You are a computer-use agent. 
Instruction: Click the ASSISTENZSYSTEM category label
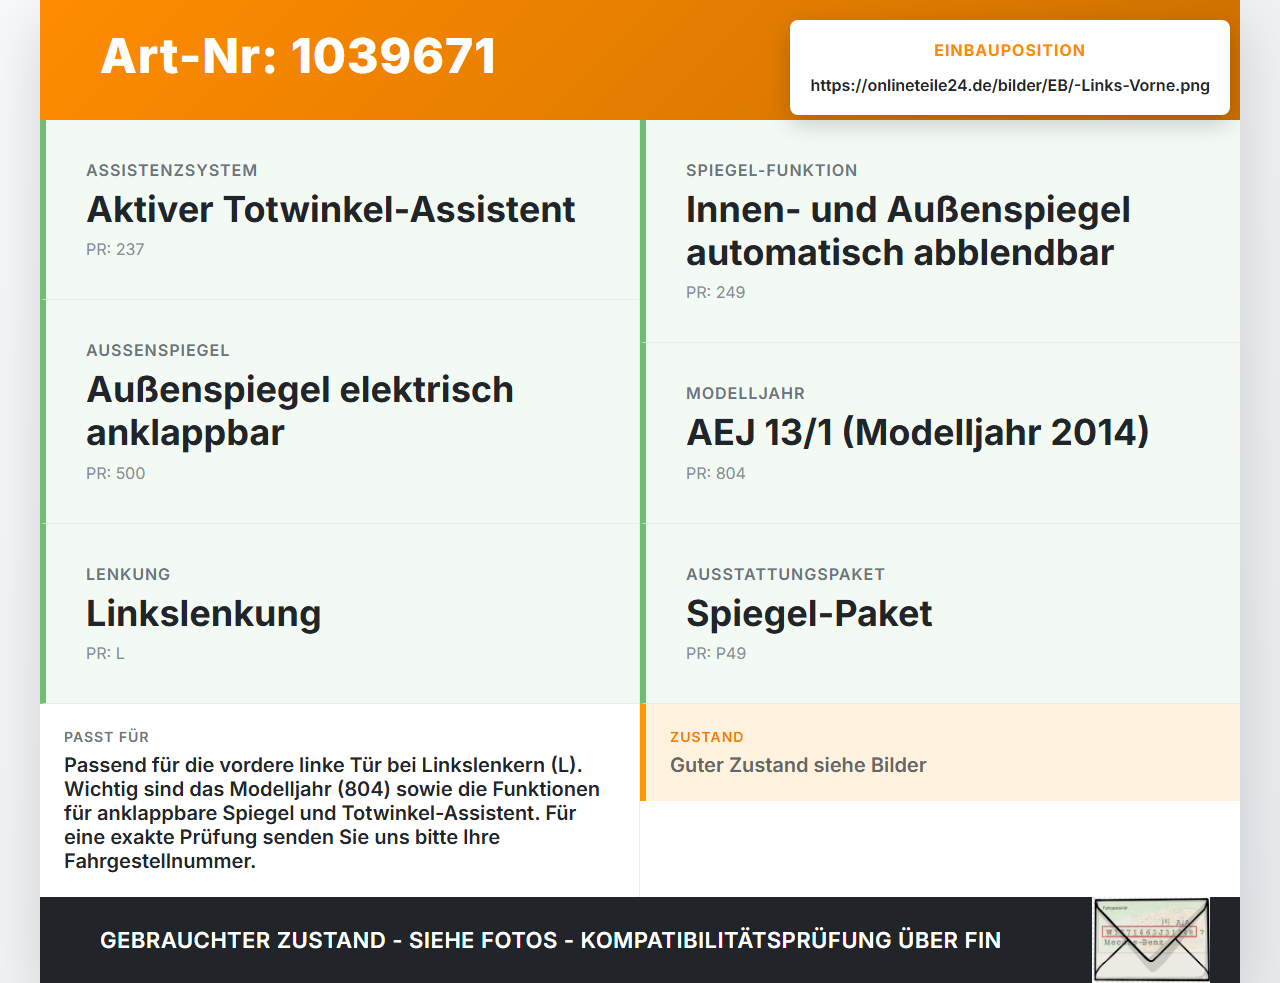click(172, 171)
